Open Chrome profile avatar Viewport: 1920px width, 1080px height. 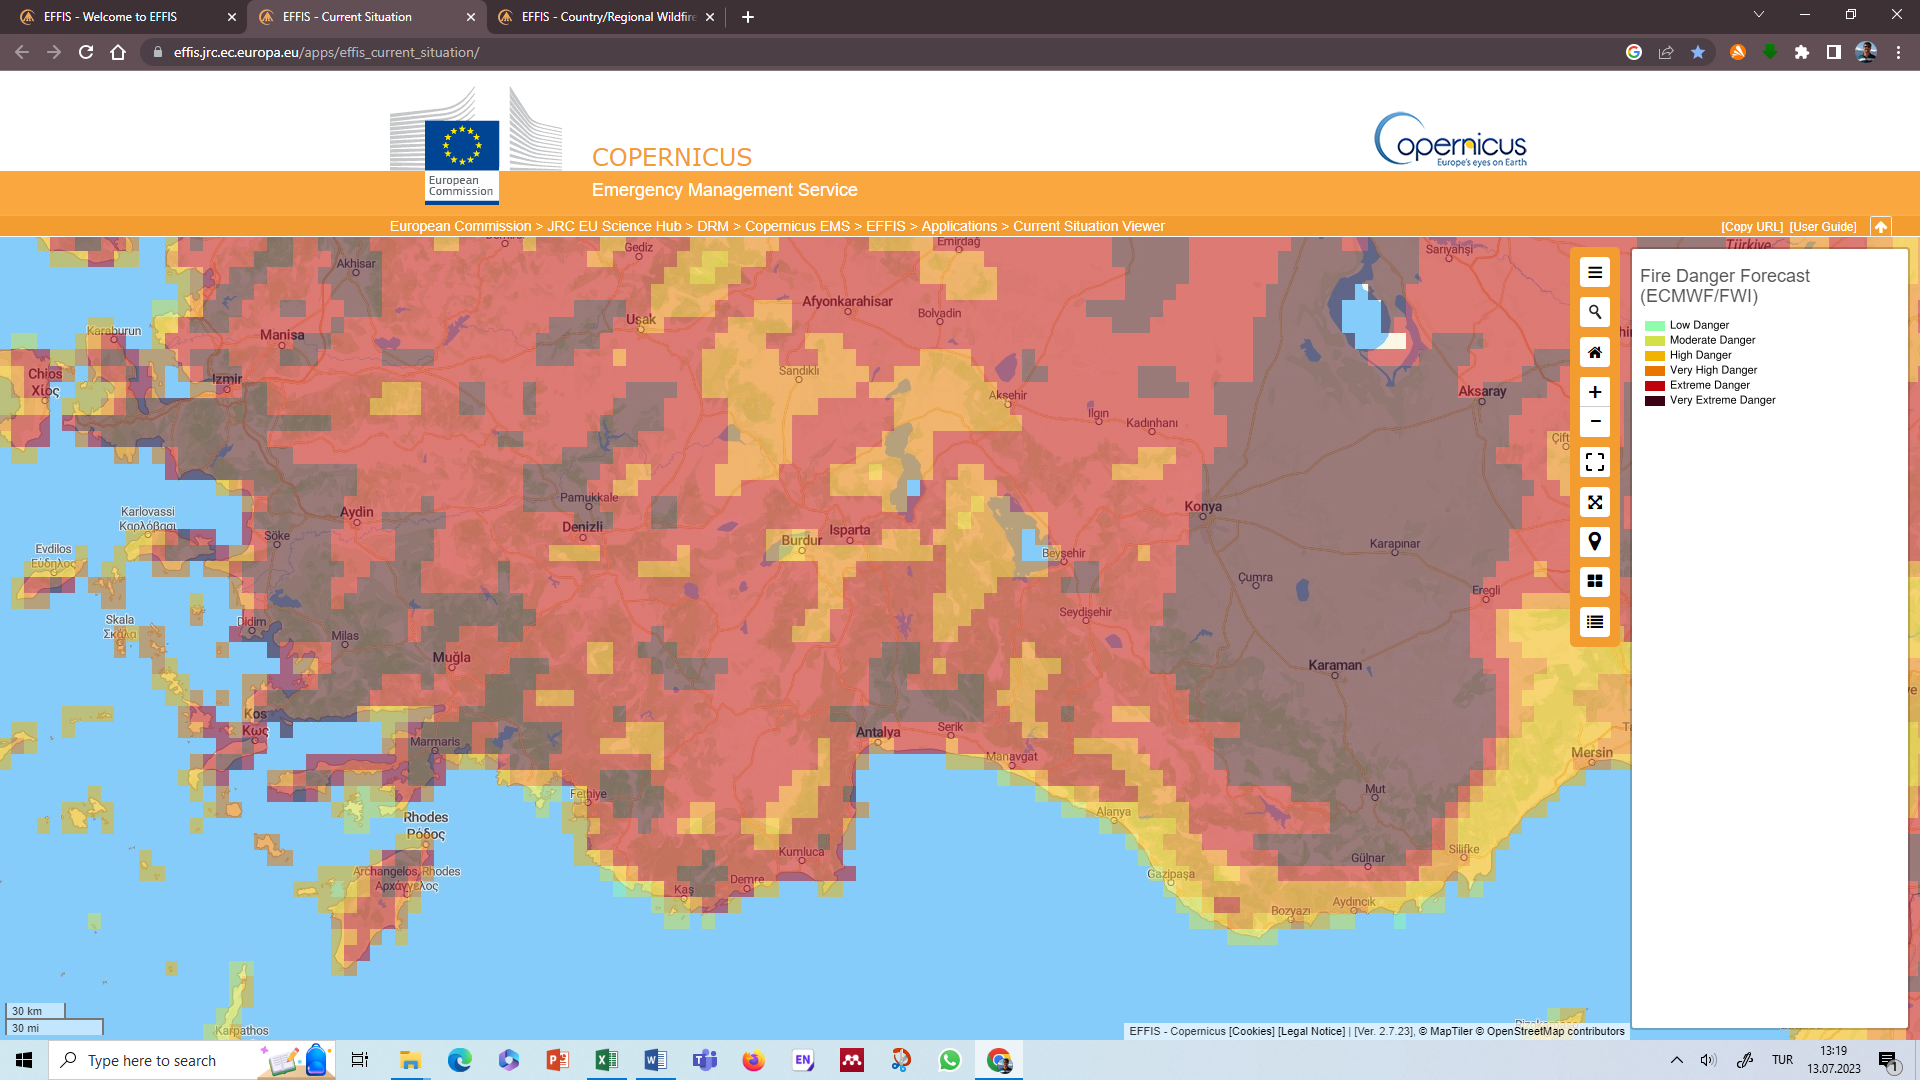[1866, 52]
